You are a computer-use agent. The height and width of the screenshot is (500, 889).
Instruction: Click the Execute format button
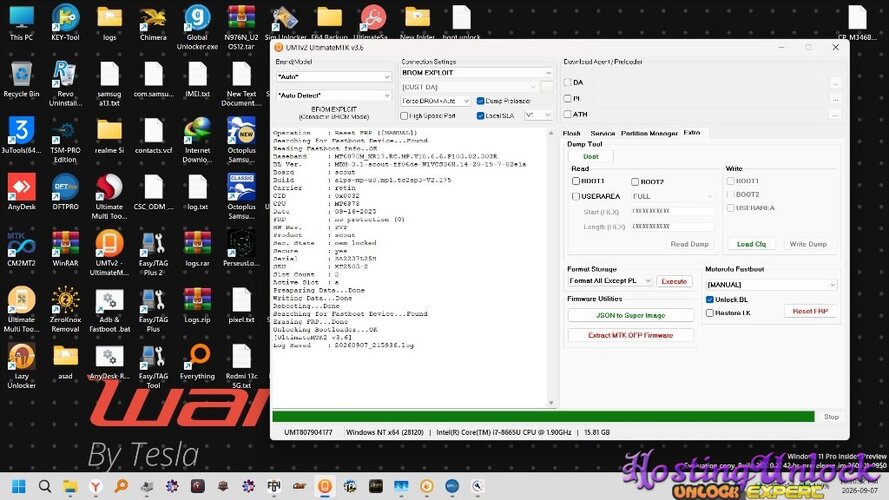pos(674,281)
